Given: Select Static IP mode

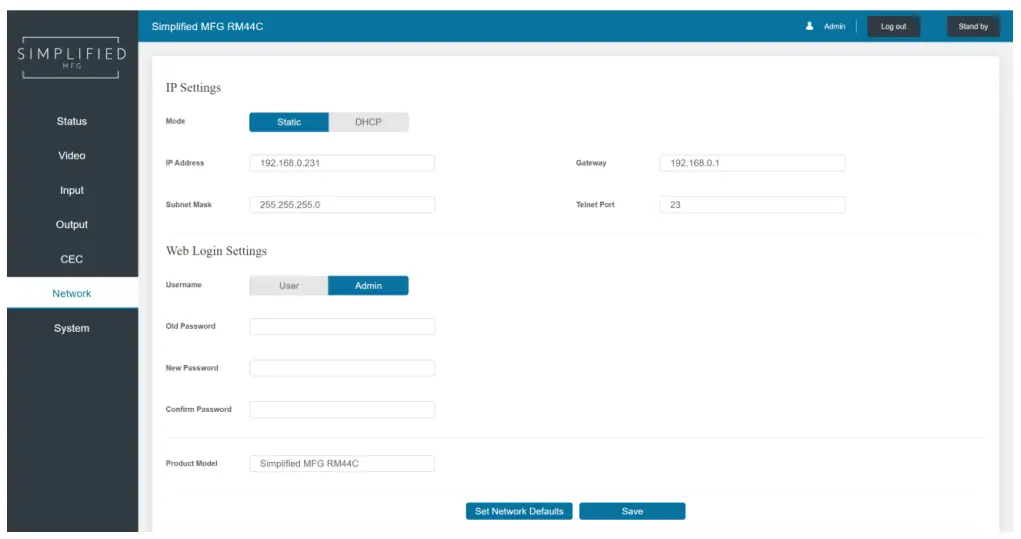Looking at the screenshot, I should 288,122.
